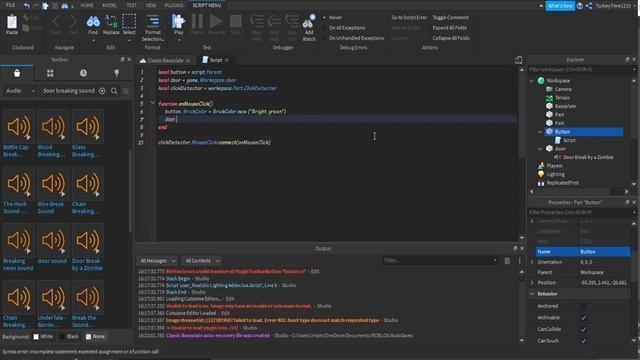Screen dimensions: 640x360
Task: Open the Toolbox Creations lightbulb tab
Action: pyautogui.click(x=117, y=73)
